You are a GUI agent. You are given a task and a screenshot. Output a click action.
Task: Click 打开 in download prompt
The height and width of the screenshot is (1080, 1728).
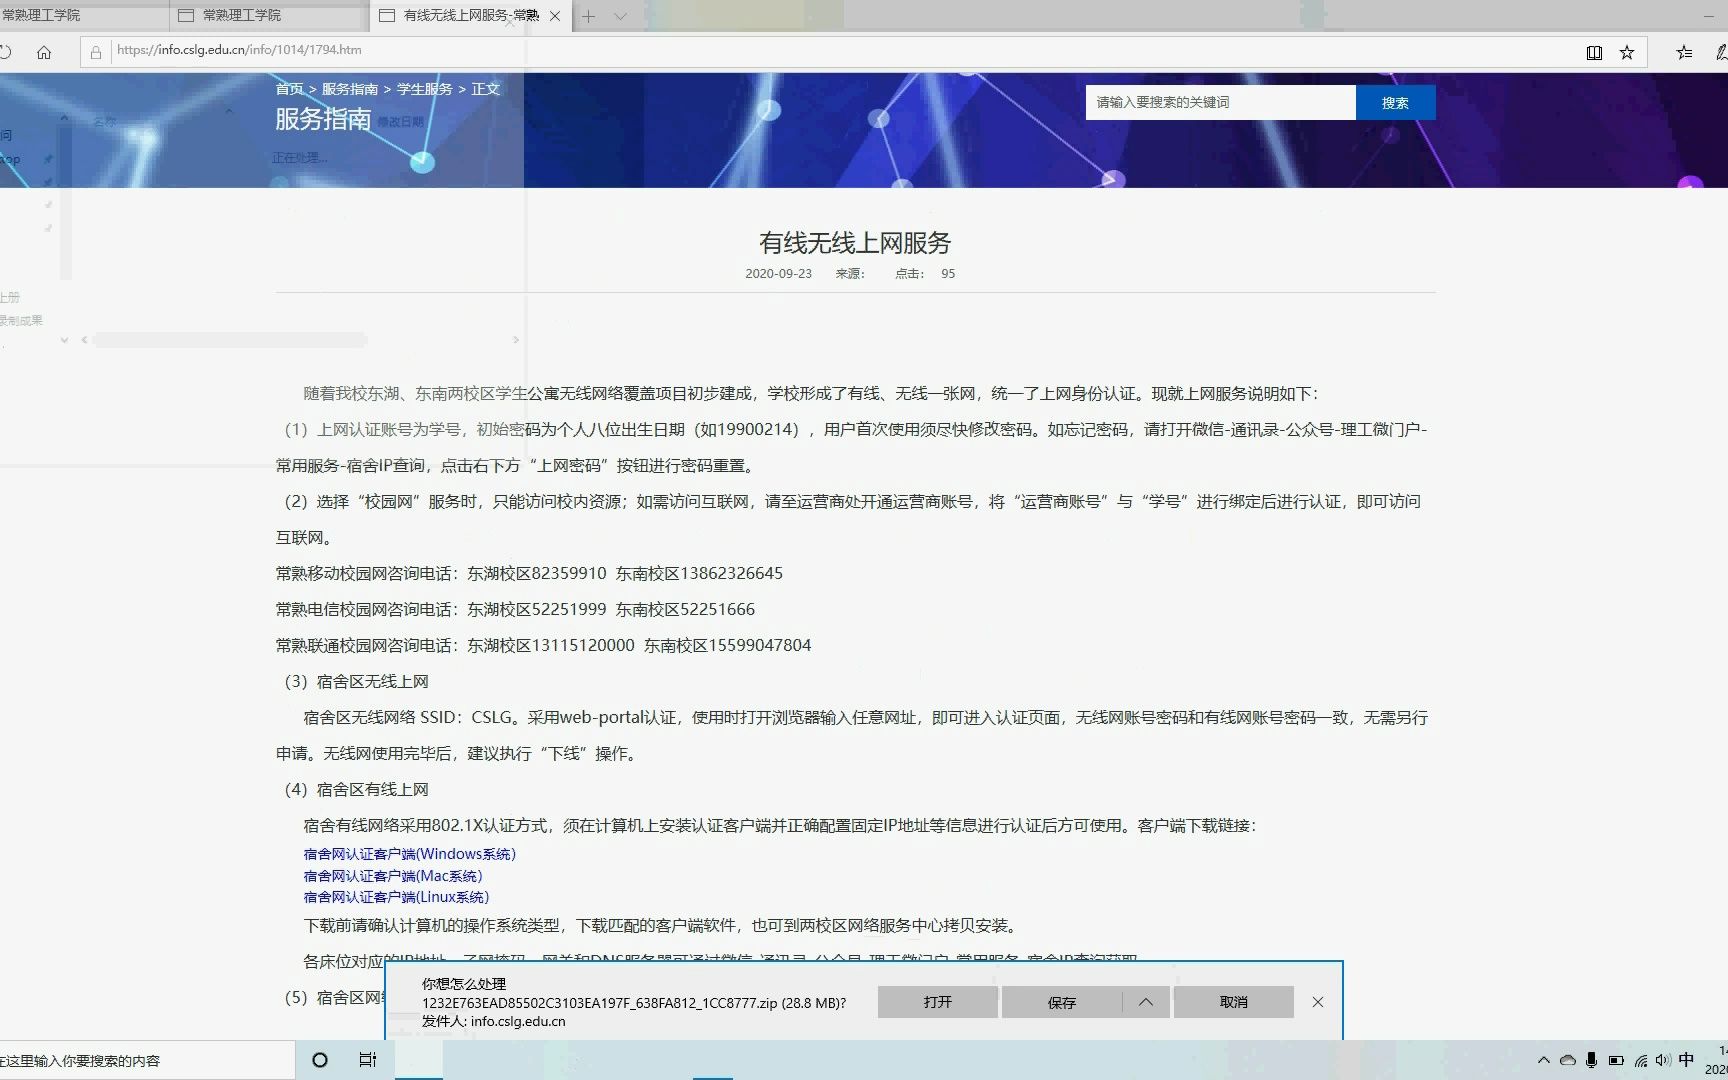[x=938, y=1002]
